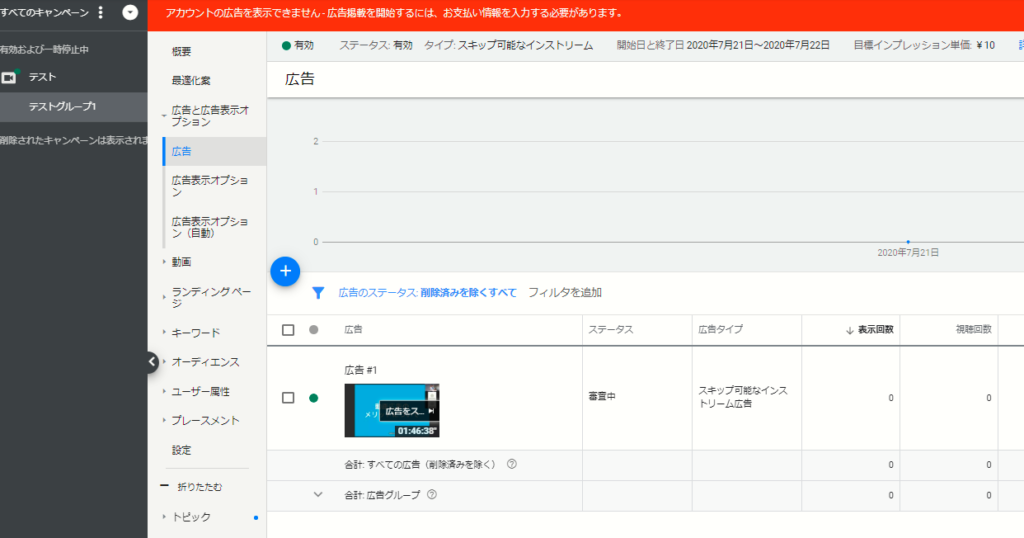Check the select-all checkbox in the table header
1024x538 pixels.
288,330
